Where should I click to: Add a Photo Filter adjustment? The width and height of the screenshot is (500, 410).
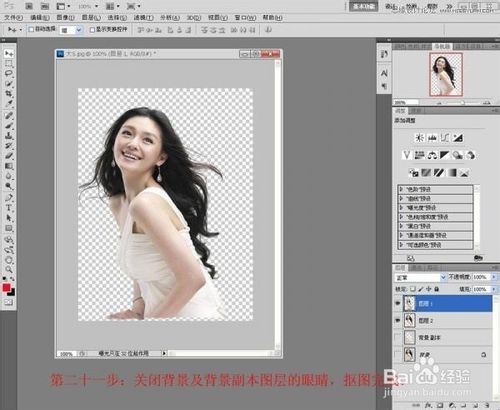pyautogui.click(x=458, y=155)
